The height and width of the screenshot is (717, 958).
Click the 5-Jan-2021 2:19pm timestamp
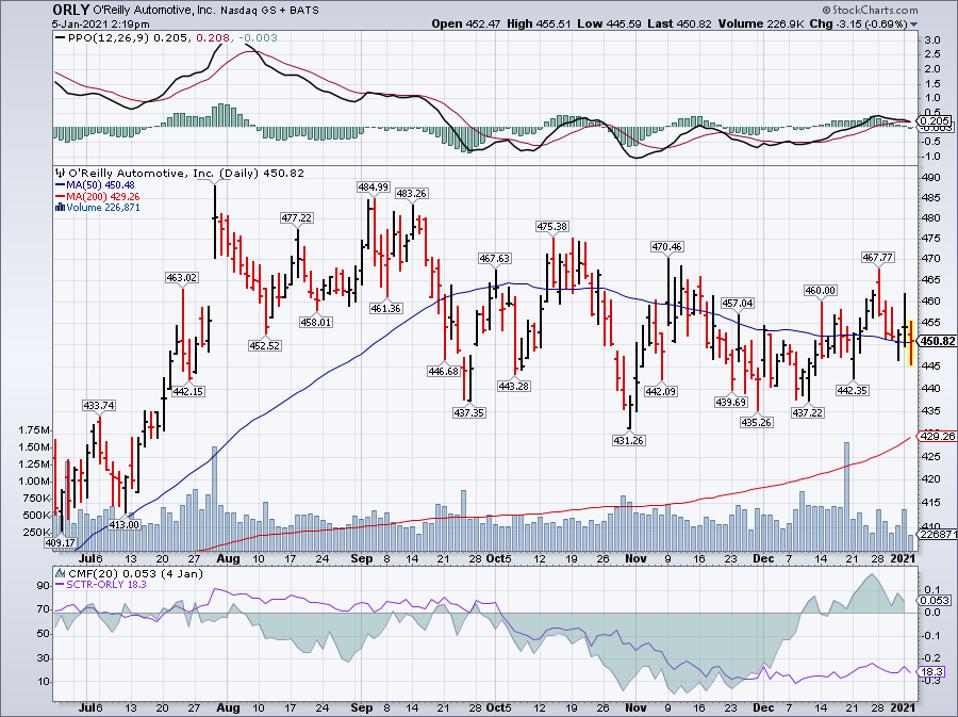[x=101, y=24]
